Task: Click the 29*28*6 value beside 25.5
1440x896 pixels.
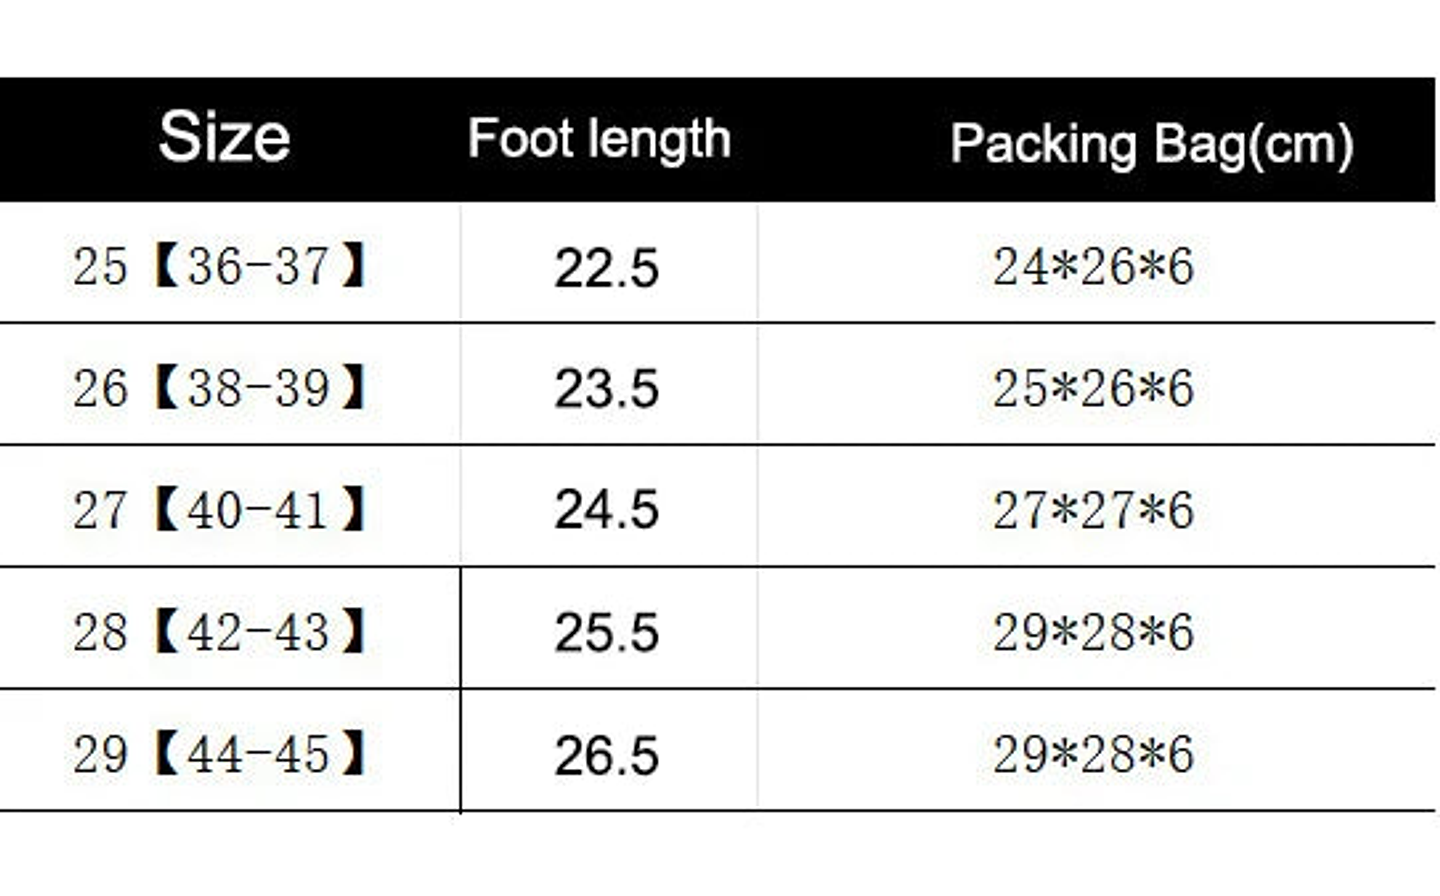Action: (1093, 632)
